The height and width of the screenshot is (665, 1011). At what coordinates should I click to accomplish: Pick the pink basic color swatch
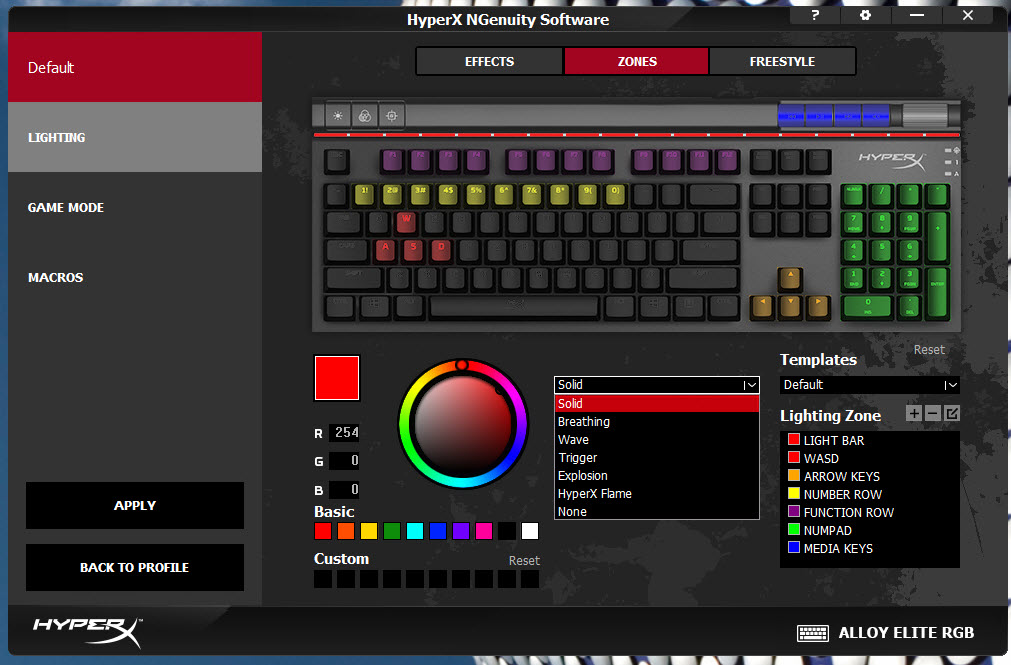click(484, 531)
